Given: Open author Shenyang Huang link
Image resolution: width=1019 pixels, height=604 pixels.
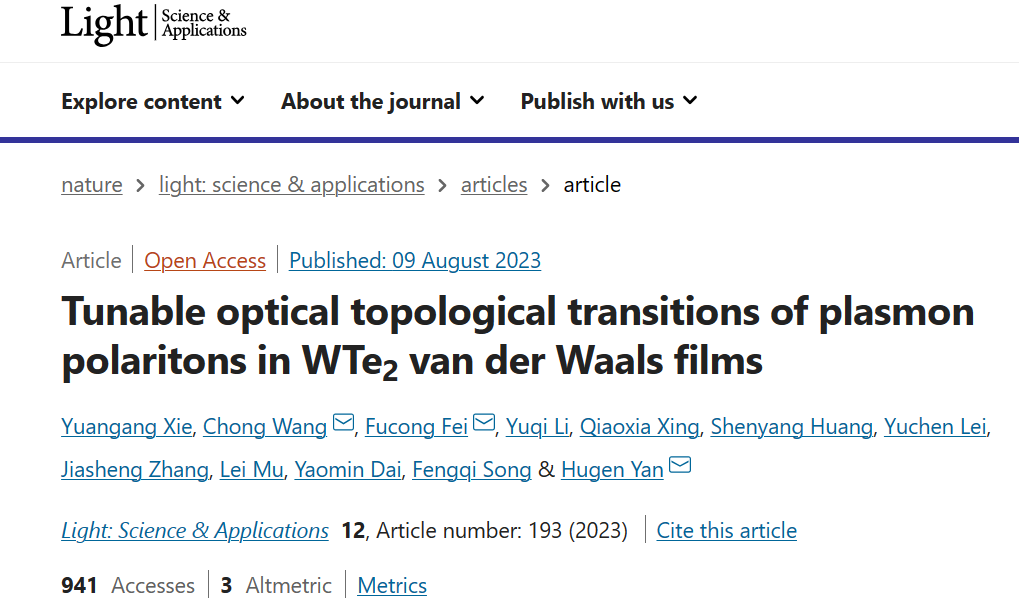Looking at the screenshot, I should [x=792, y=427].
